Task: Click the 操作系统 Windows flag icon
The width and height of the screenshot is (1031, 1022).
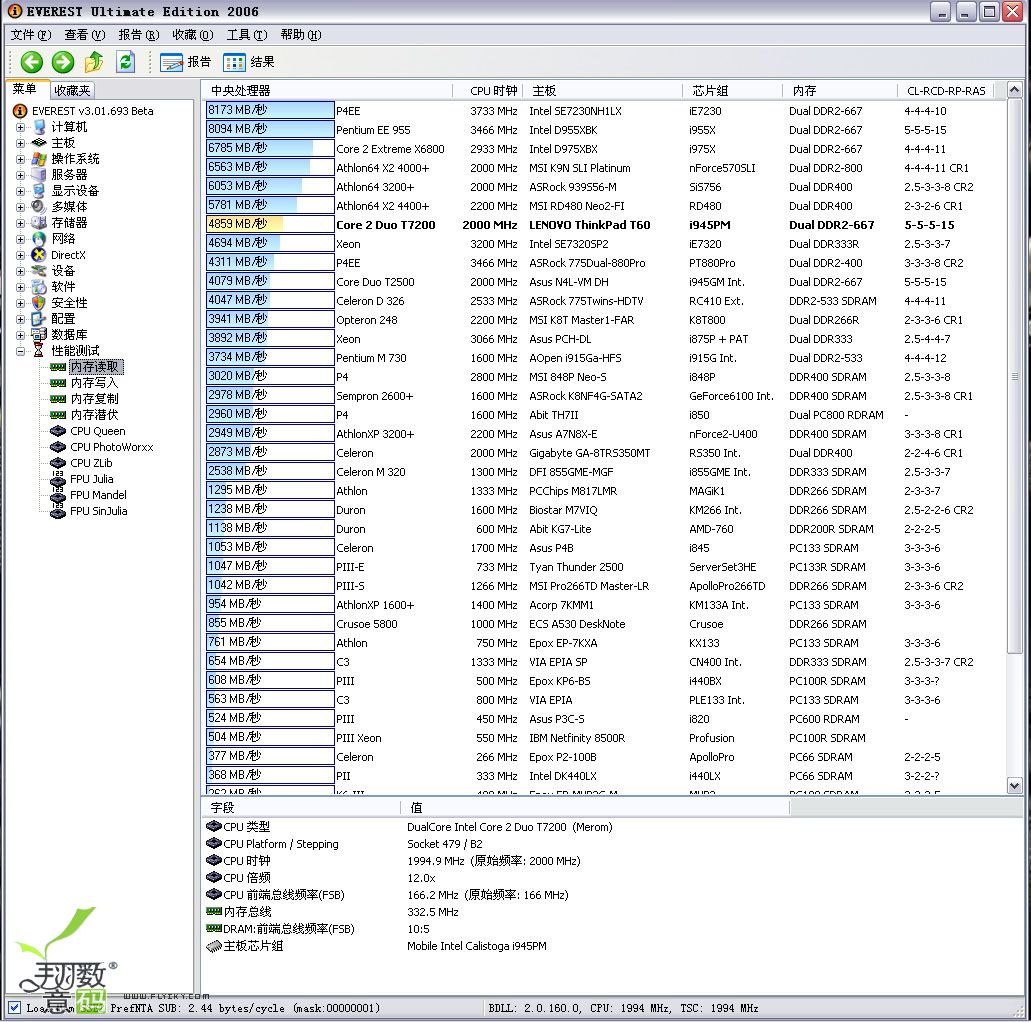Action: (39, 158)
